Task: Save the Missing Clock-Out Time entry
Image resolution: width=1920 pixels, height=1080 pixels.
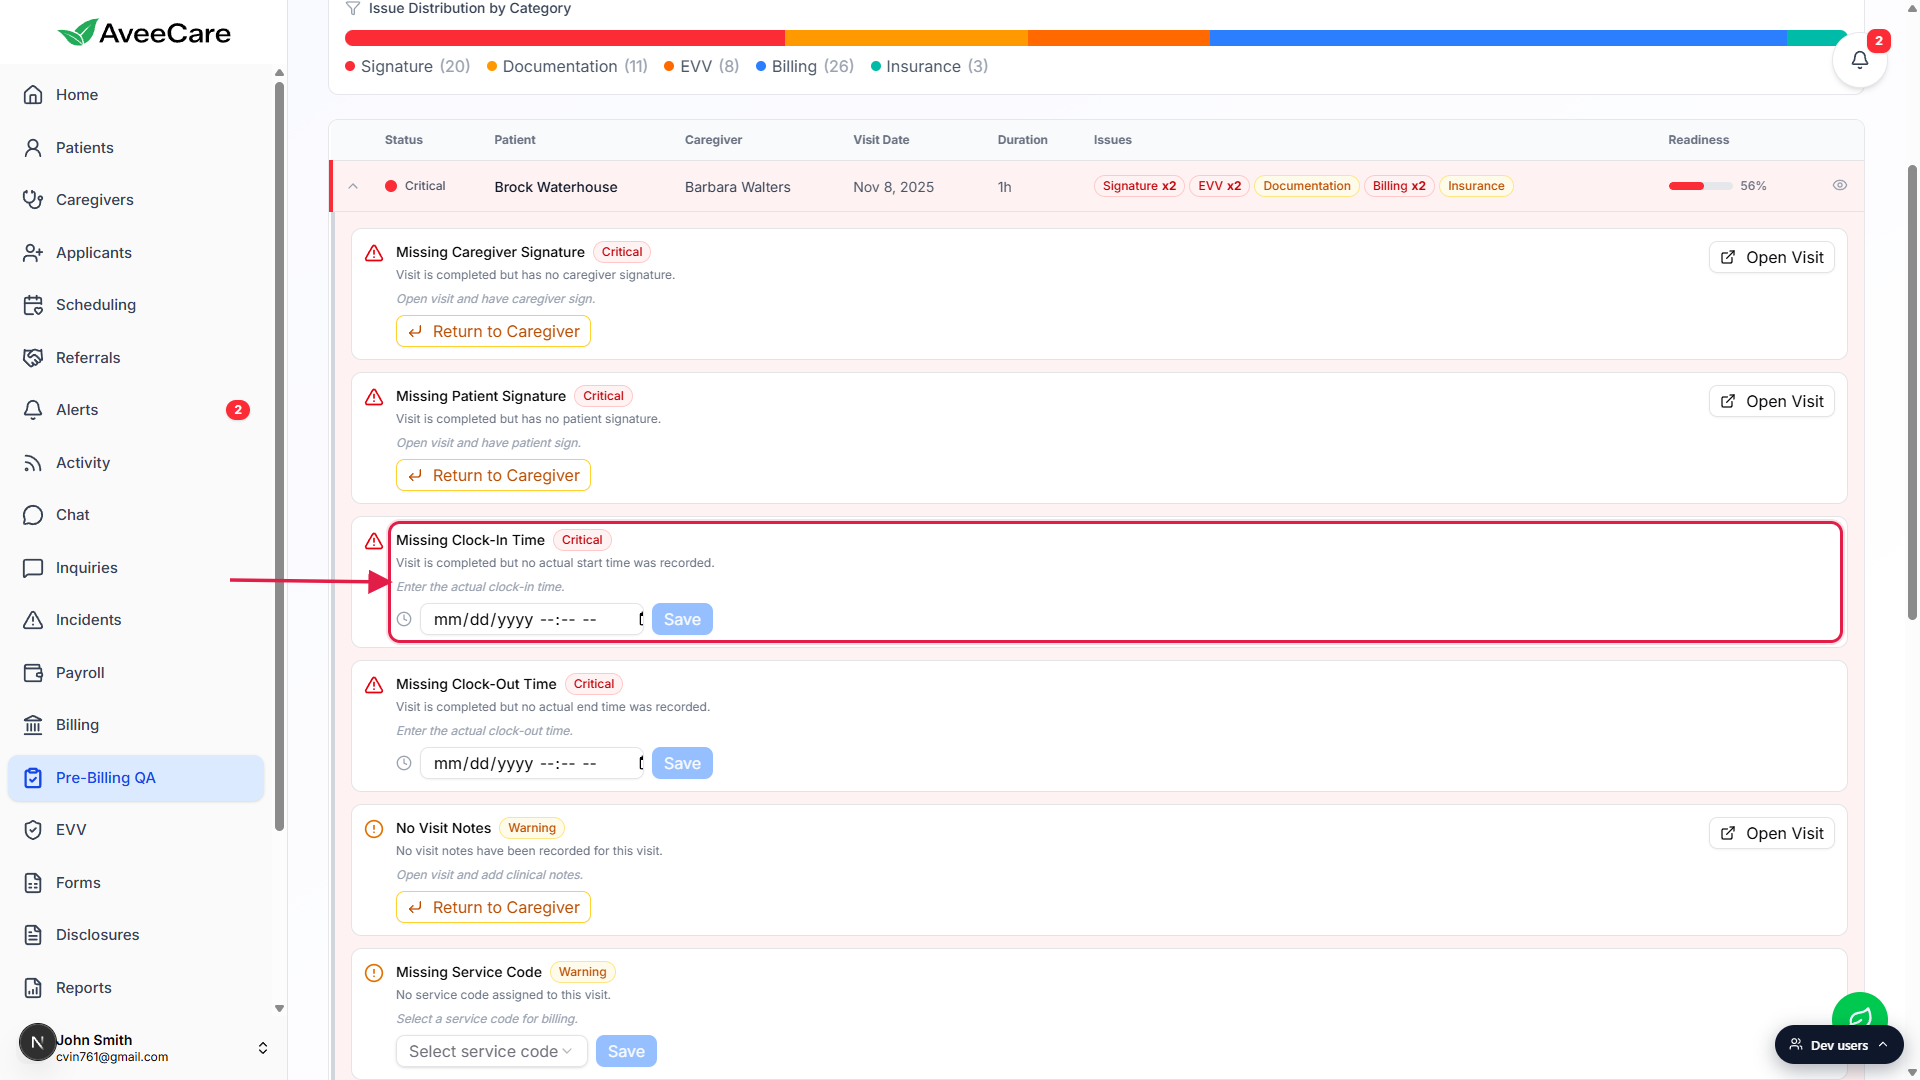Action: point(682,763)
